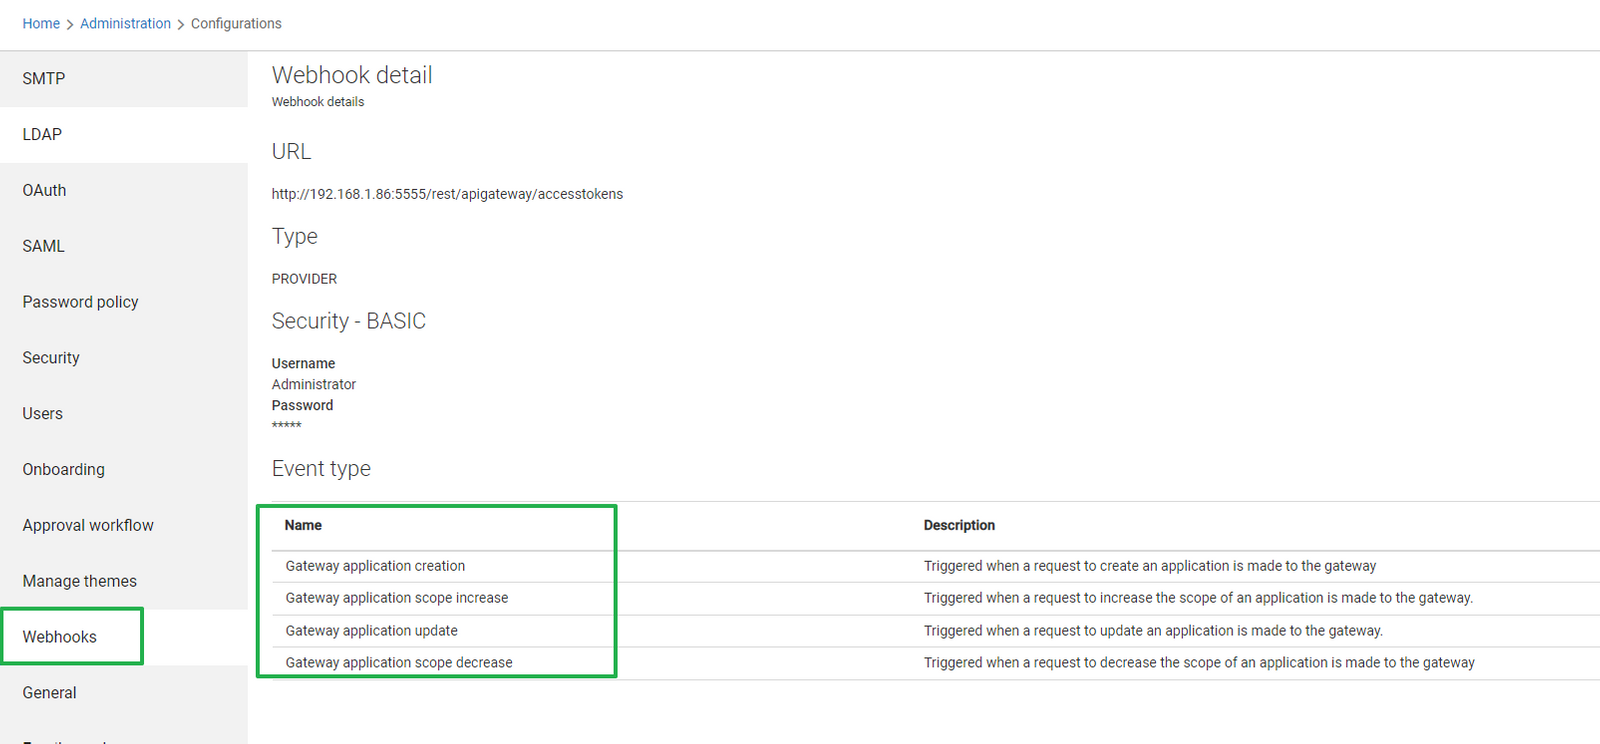Screen dimensions: 1600x744
Task: Open the Administration breadcrumb link
Action: tap(125, 23)
